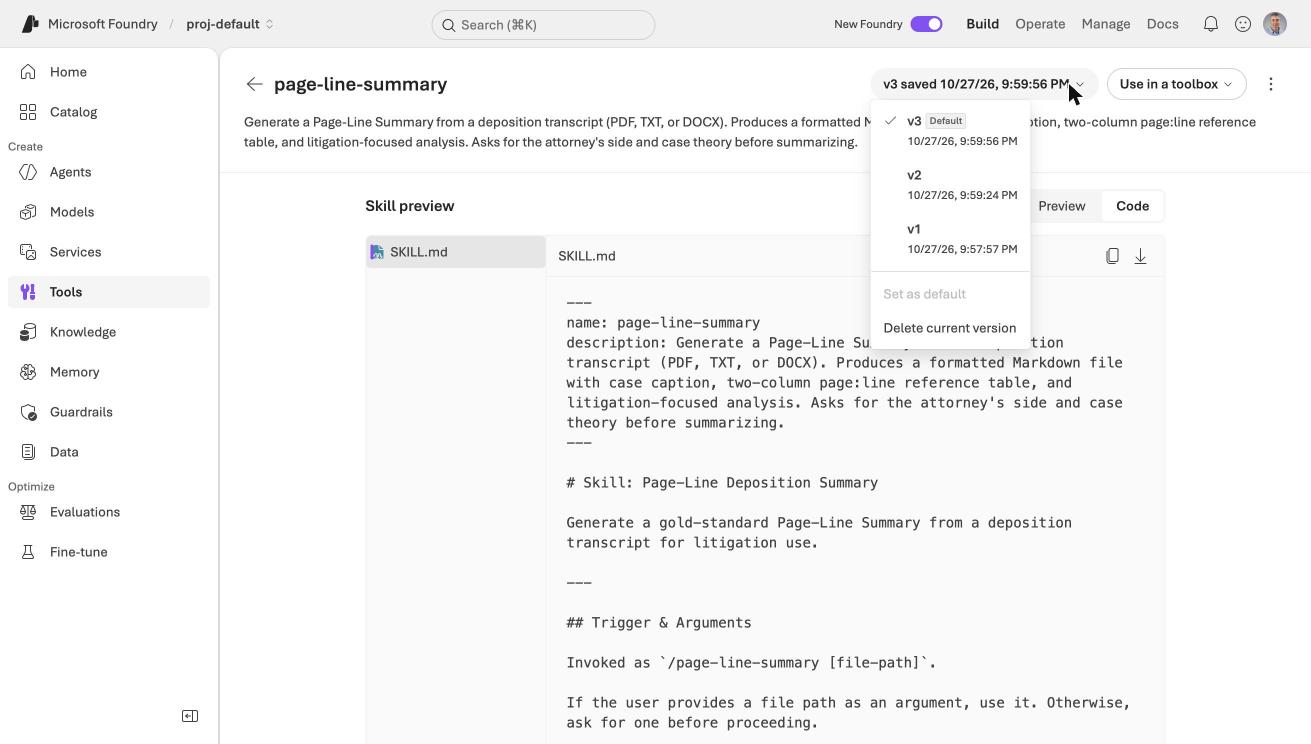
Task: Select version v2 from the list
Action: pos(950,185)
